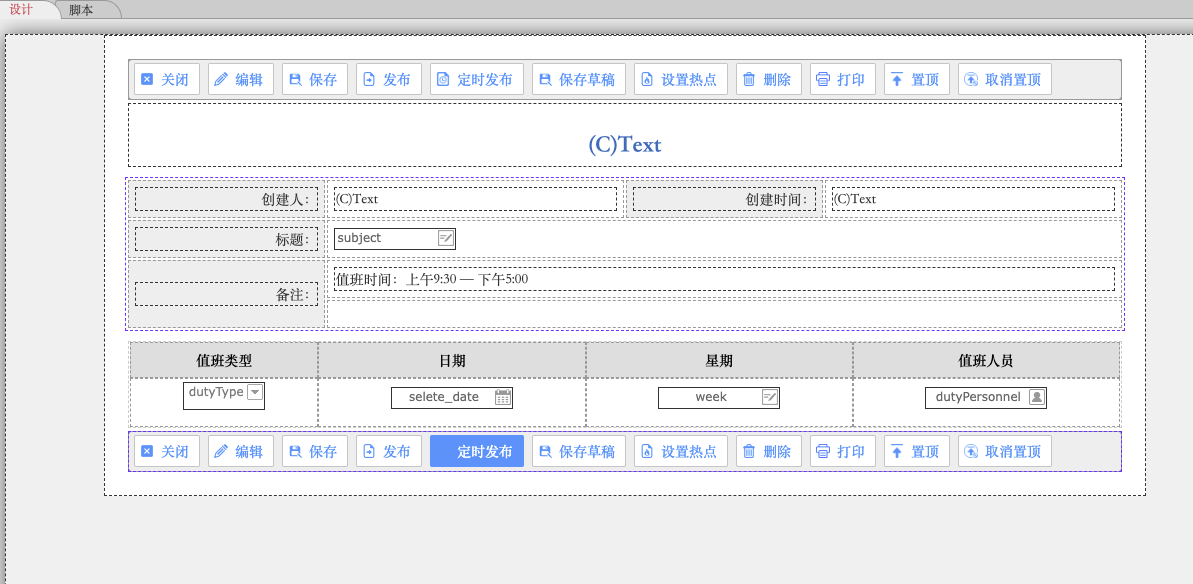Viewport: 1193px width, 584px height.
Task: Click the 值班类型 column header
Action: point(224,360)
